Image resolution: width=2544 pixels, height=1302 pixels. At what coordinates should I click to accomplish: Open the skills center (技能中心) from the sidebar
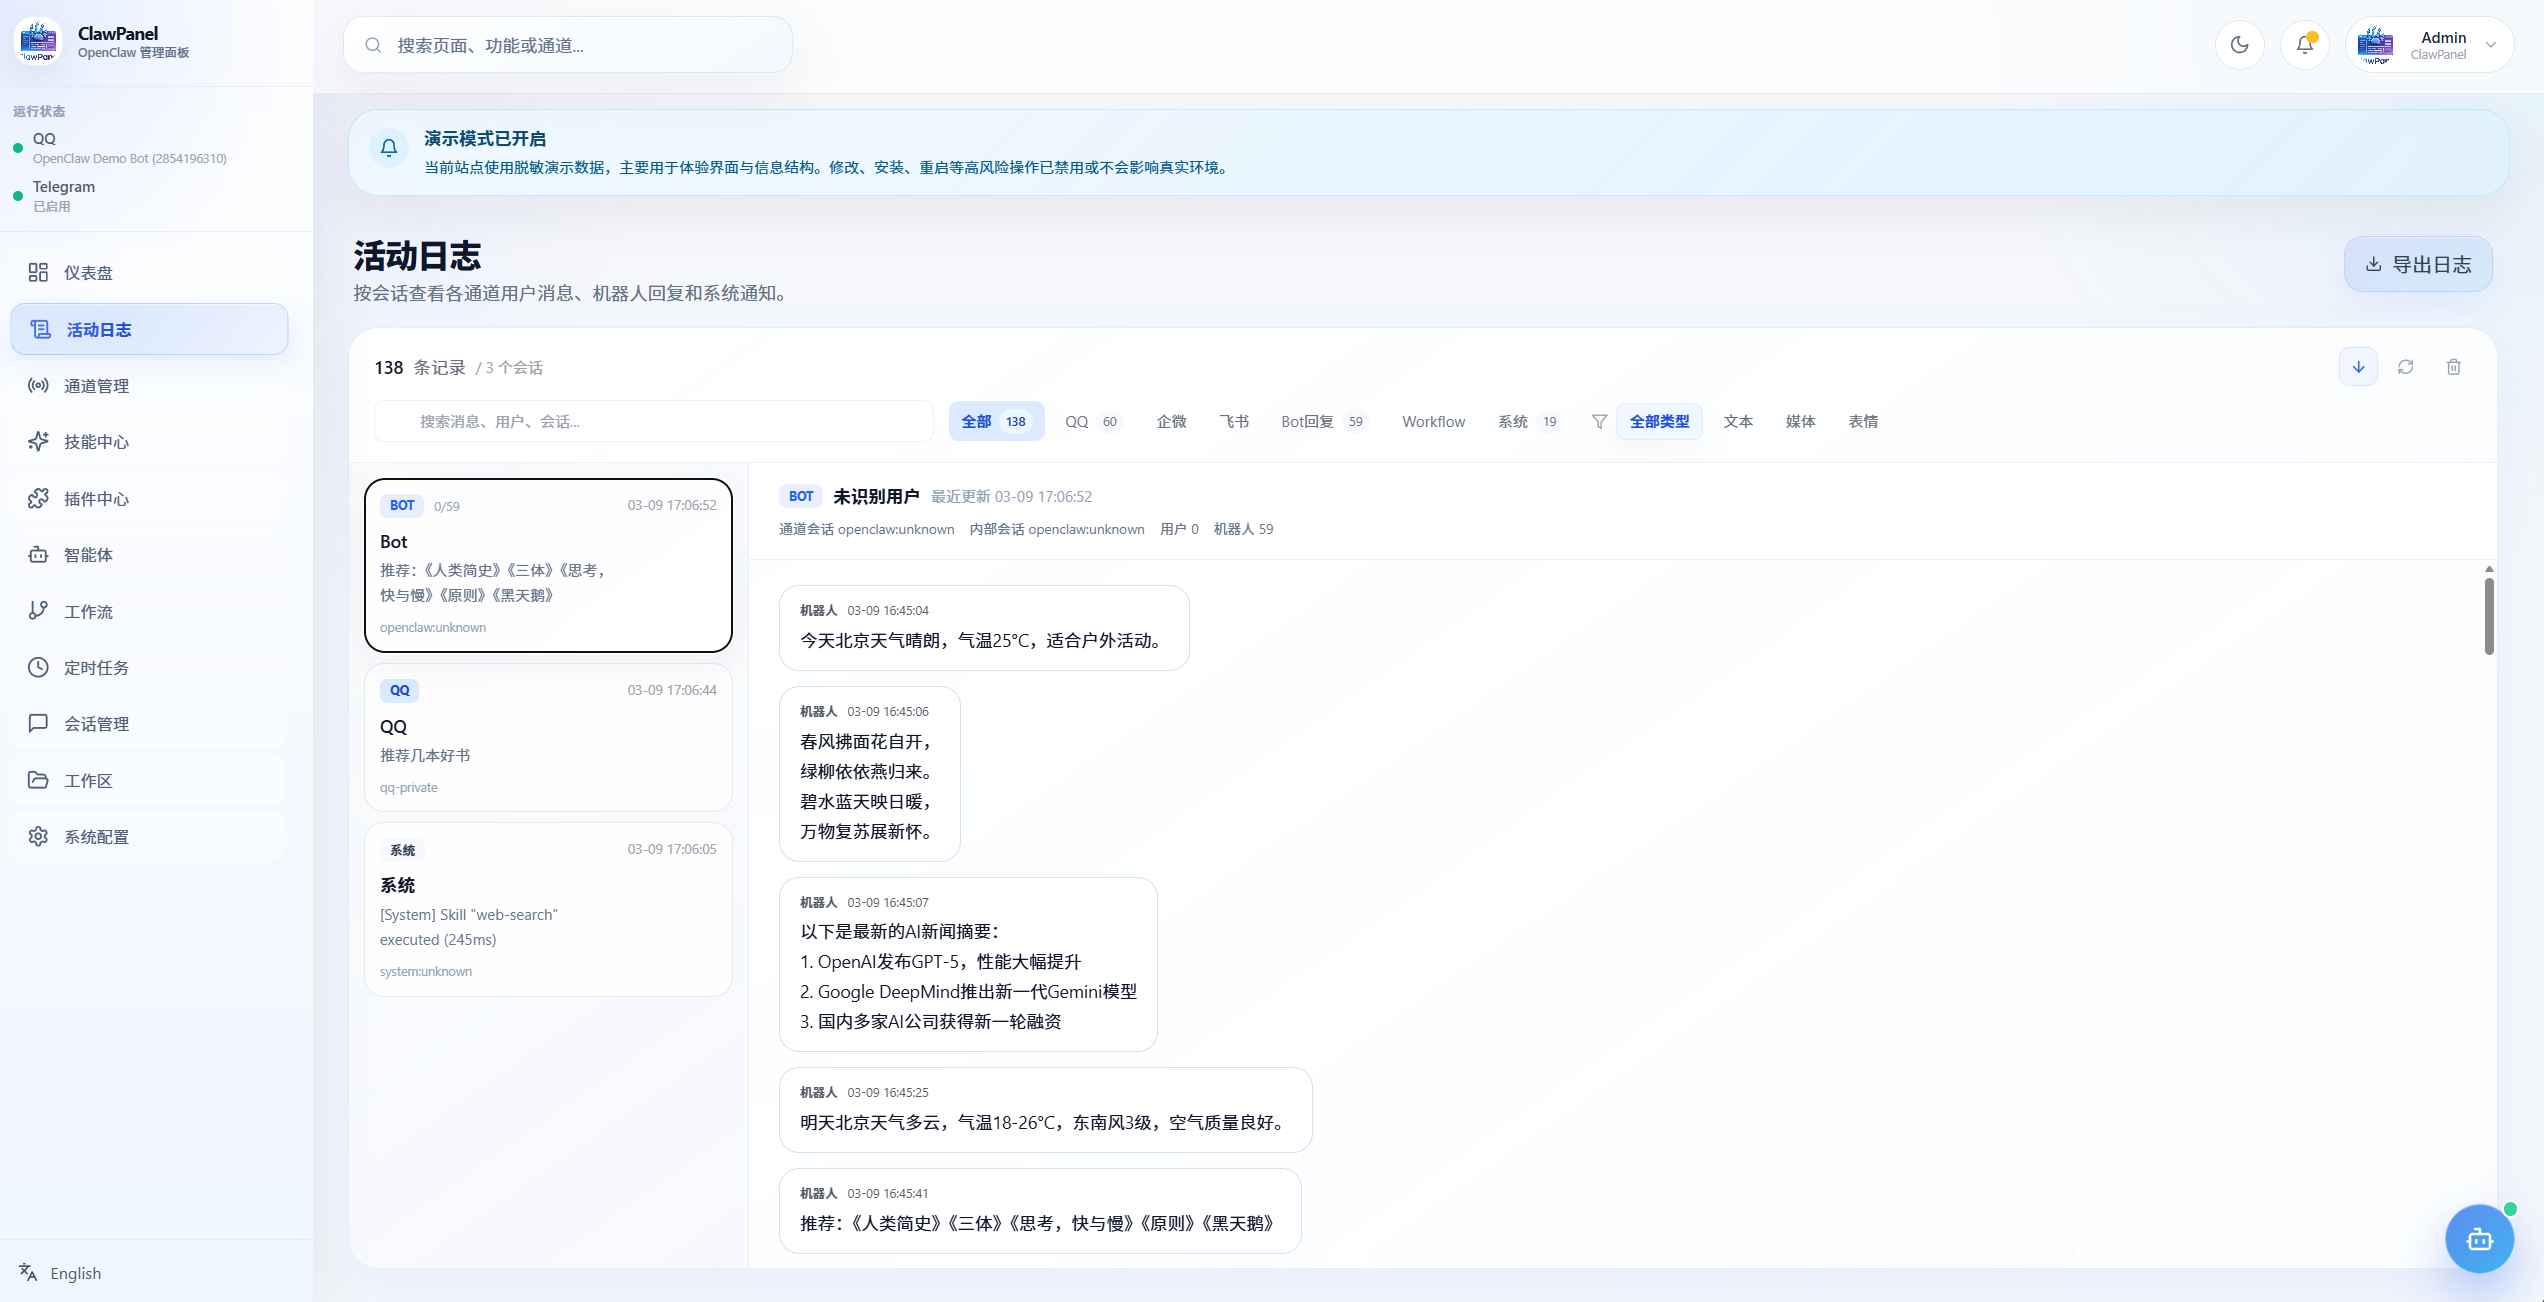point(96,442)
